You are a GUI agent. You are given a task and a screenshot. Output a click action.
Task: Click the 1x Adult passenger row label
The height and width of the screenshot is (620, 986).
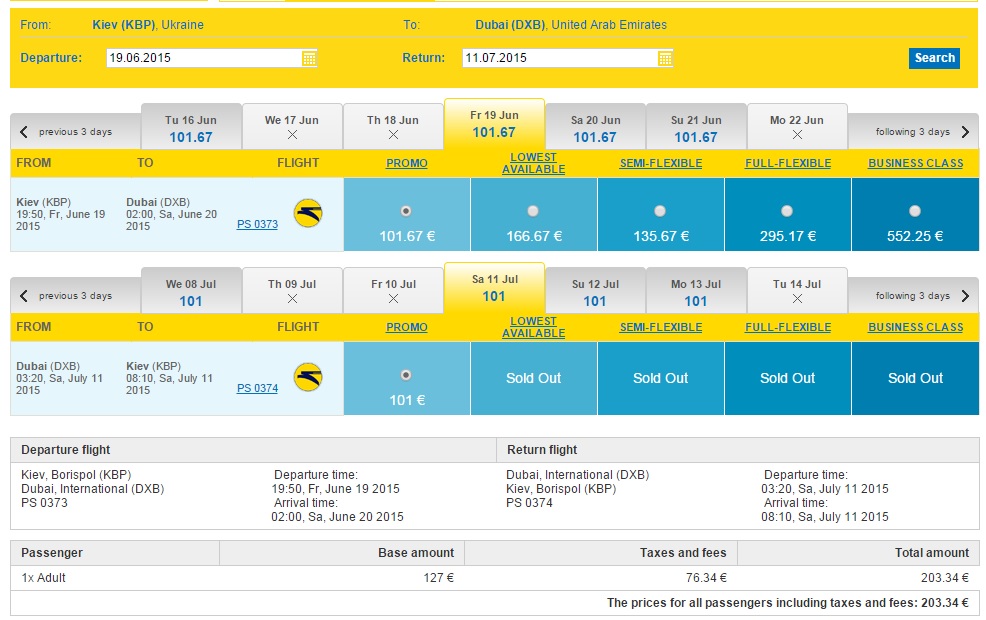coord(43,578)
